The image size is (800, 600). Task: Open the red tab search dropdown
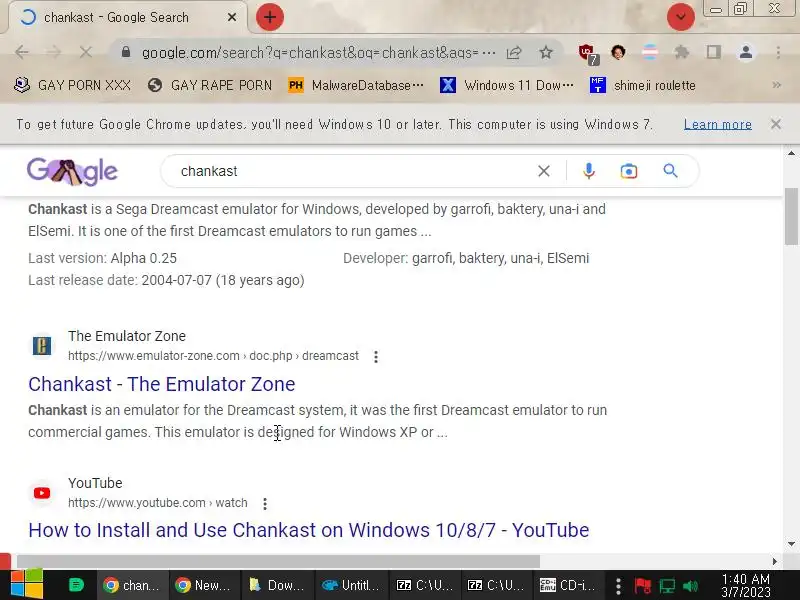(x=681, y=17)
